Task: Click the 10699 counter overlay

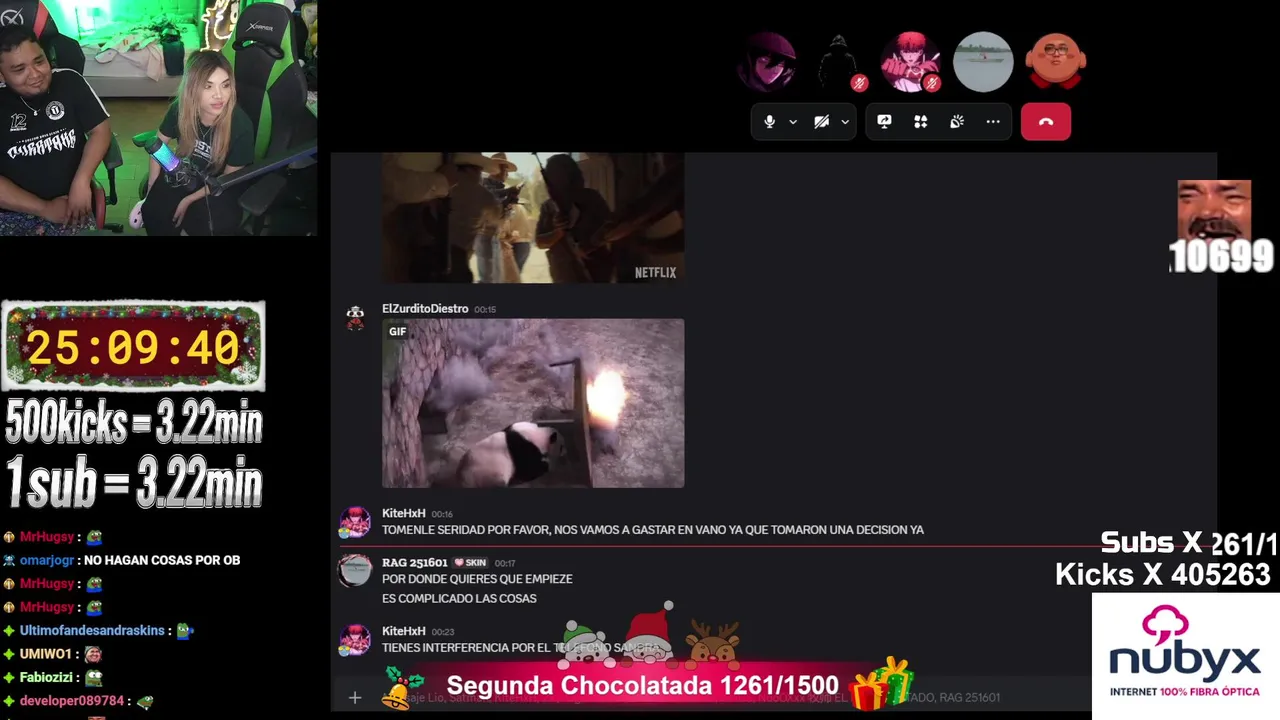Action: 1221,256
